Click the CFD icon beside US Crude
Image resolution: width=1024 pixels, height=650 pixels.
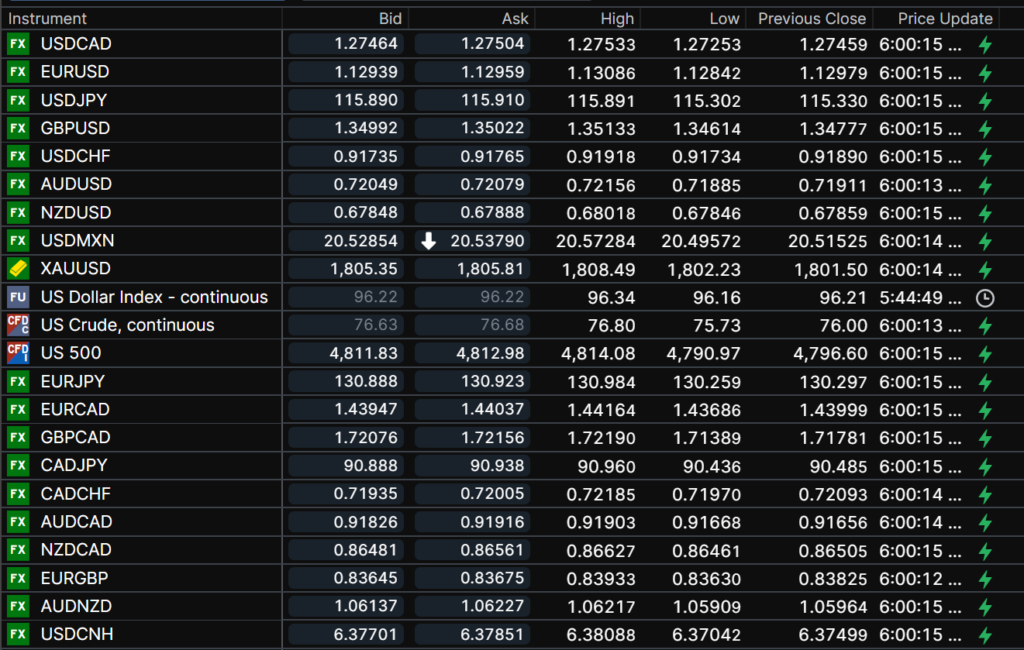18,325
